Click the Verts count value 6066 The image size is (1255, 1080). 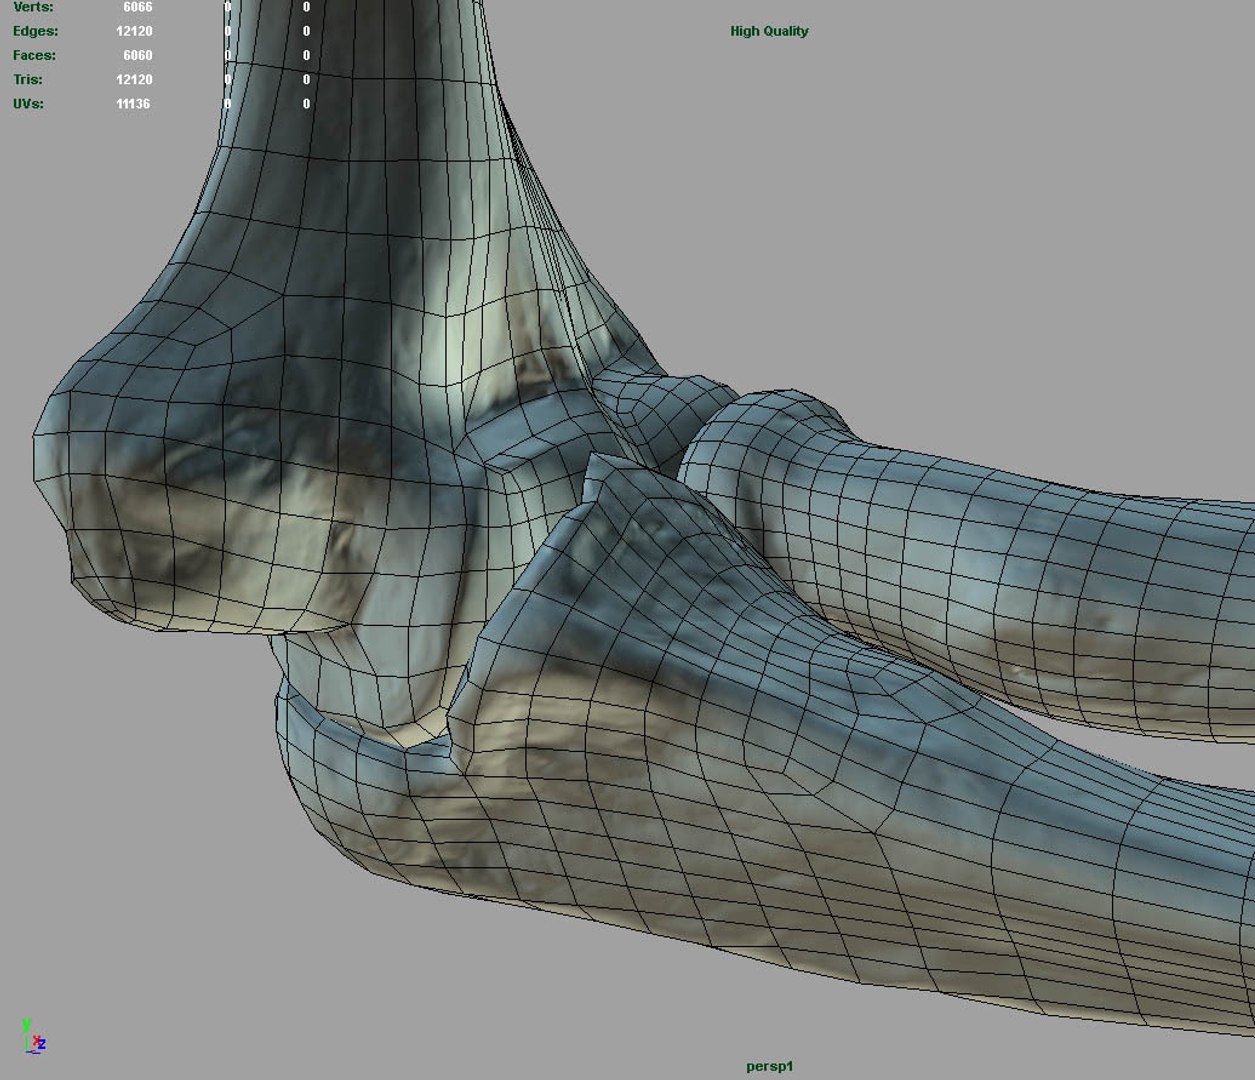click(137, 7)
